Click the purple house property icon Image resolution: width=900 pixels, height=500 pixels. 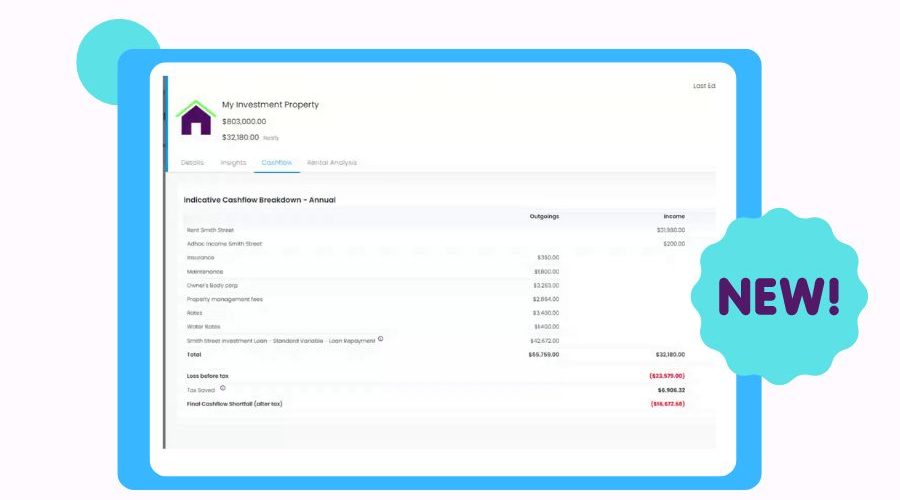[x=196, y=118]
